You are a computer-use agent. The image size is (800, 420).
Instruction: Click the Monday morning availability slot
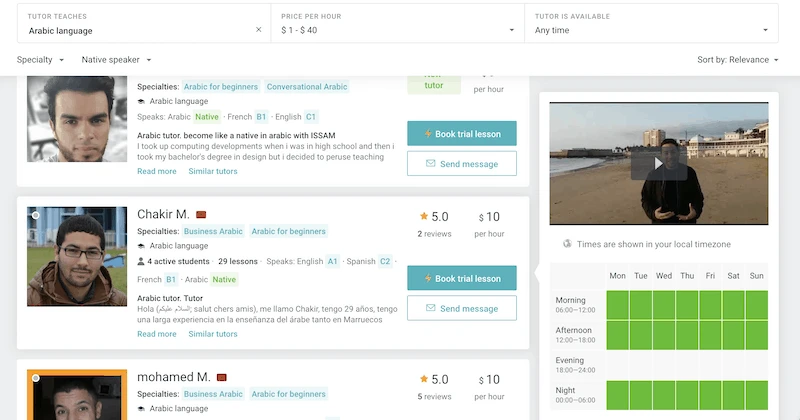point(617,305)
